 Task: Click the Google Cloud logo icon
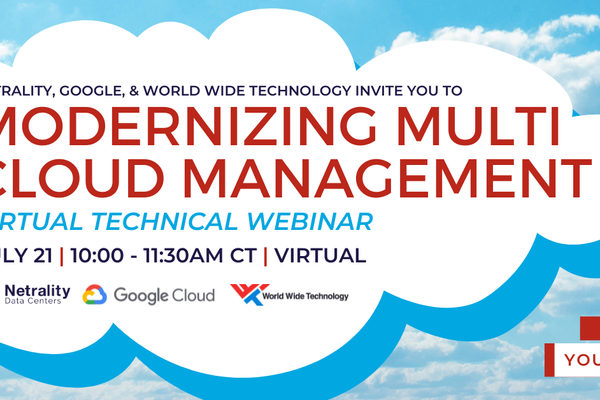coord(95,295)
